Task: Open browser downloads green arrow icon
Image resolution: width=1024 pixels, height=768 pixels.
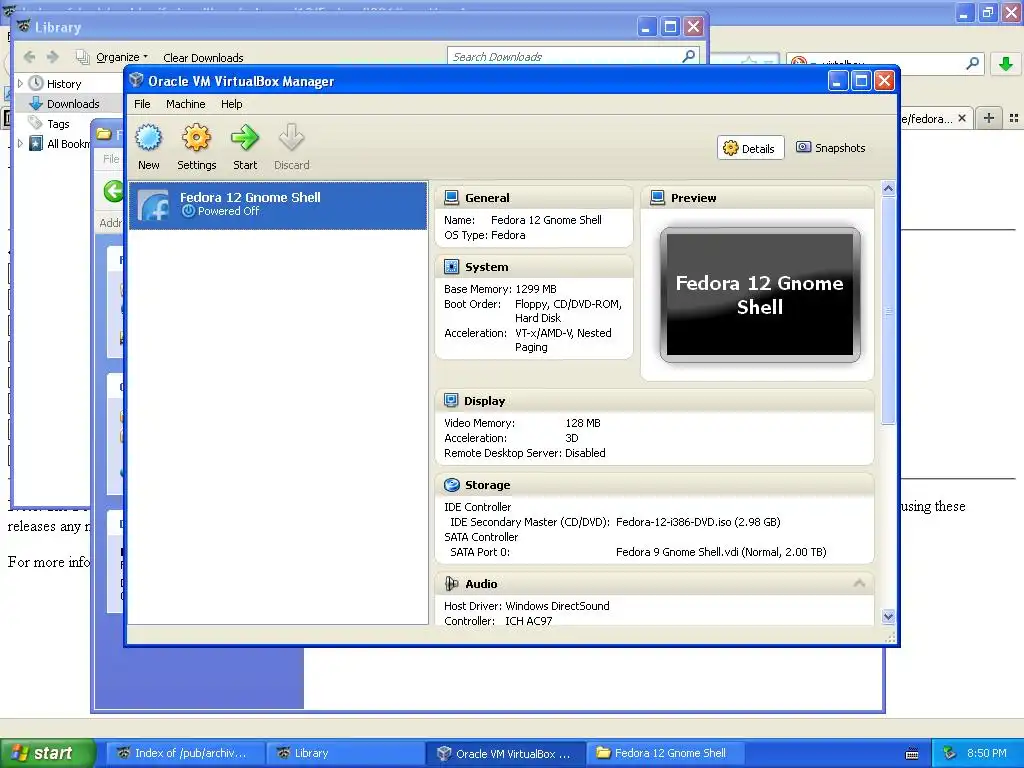Action: click(1006, 63)
